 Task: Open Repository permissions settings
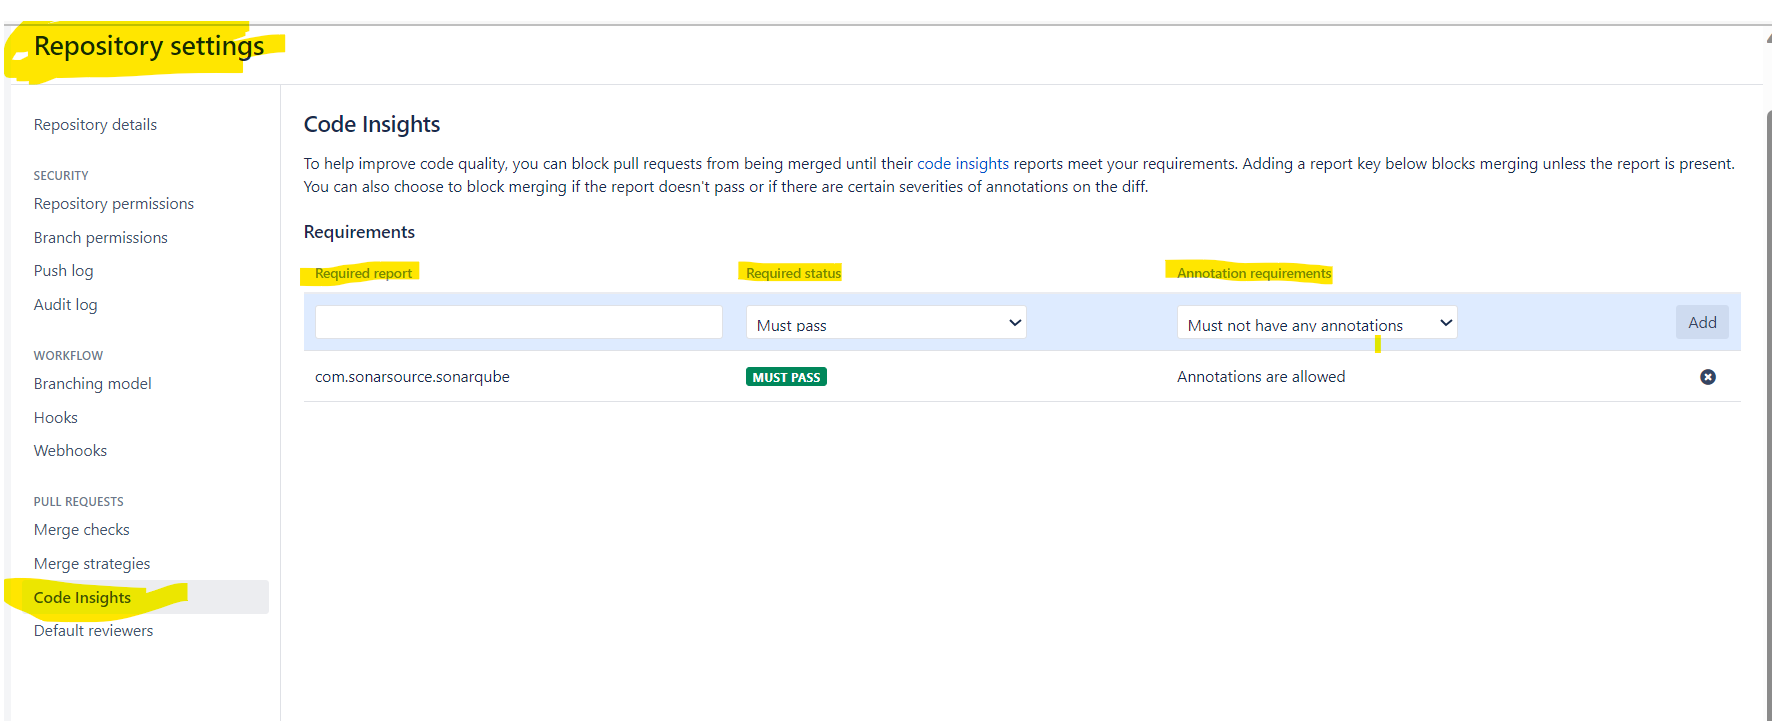(114, 204)
